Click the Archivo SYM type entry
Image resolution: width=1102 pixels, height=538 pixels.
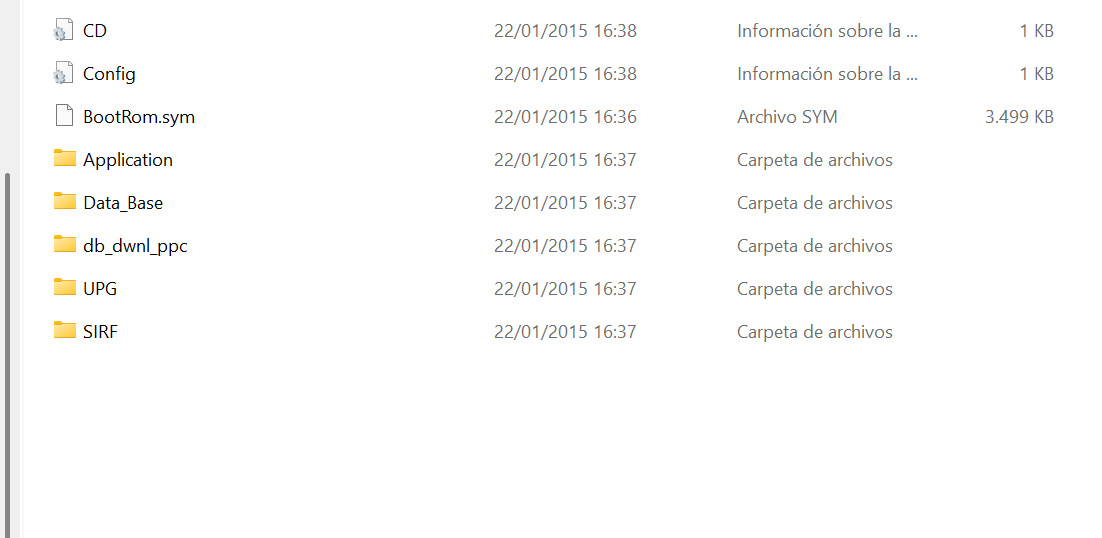pos(787,117)
